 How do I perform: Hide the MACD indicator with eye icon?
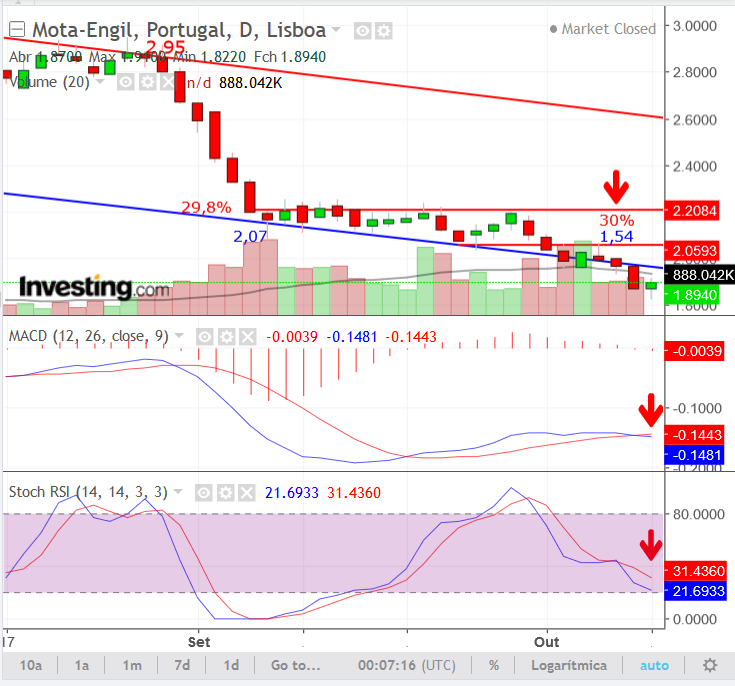point(205,337)
